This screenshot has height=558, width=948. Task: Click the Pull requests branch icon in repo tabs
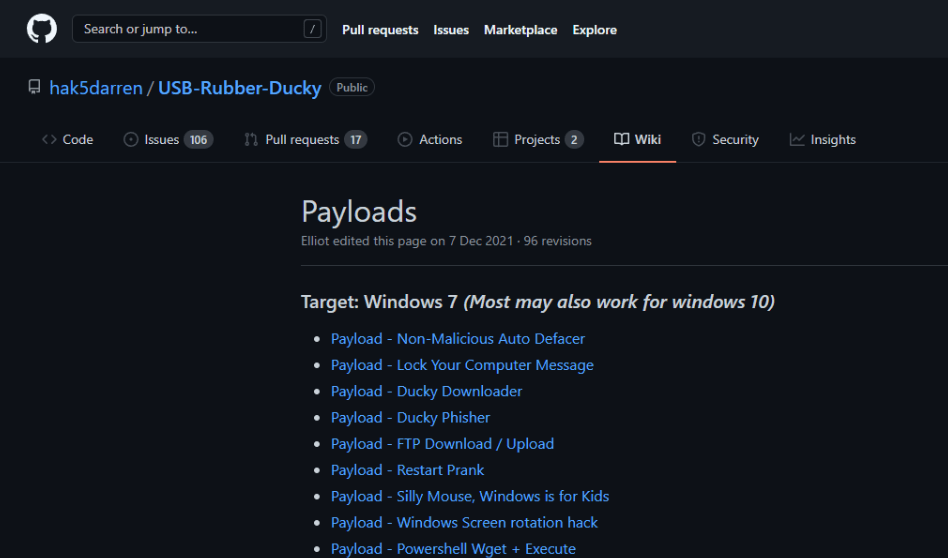pos(251,140)
